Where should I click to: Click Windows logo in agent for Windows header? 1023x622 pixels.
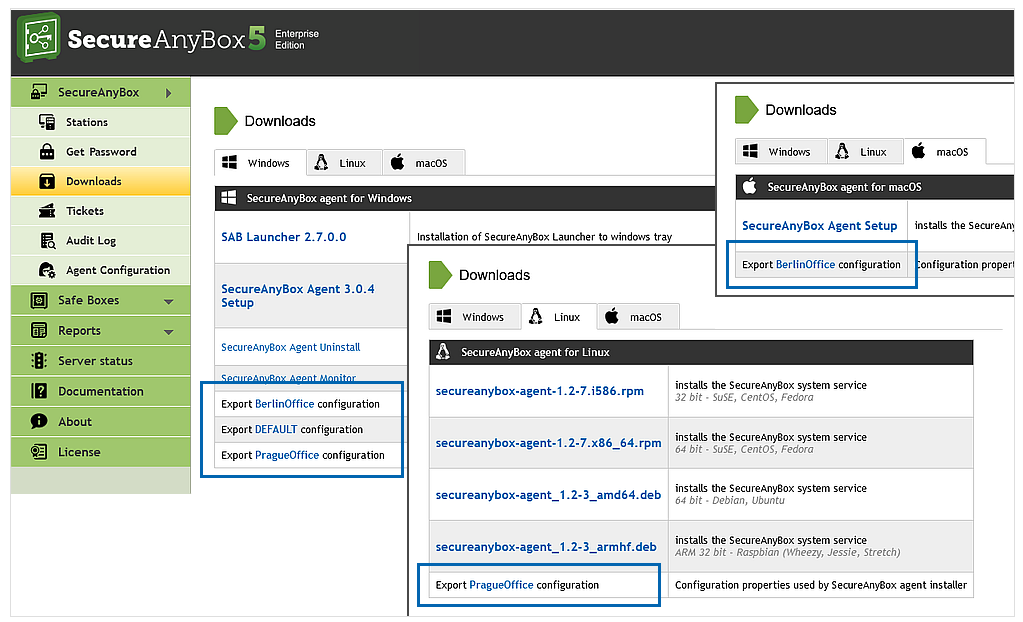coord(228,198)
